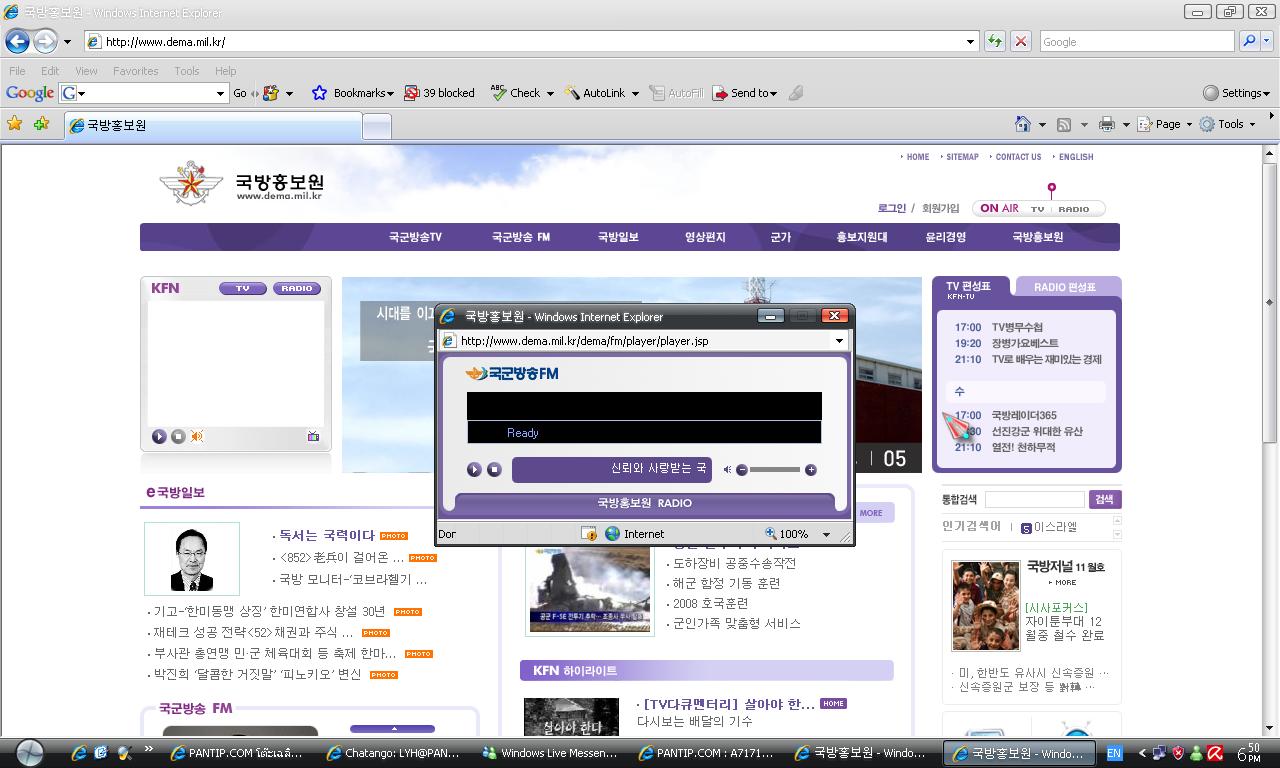
Task: Toggle the KFN widget RADIO button
Action: pyautogui.click(x=297, y=288)
